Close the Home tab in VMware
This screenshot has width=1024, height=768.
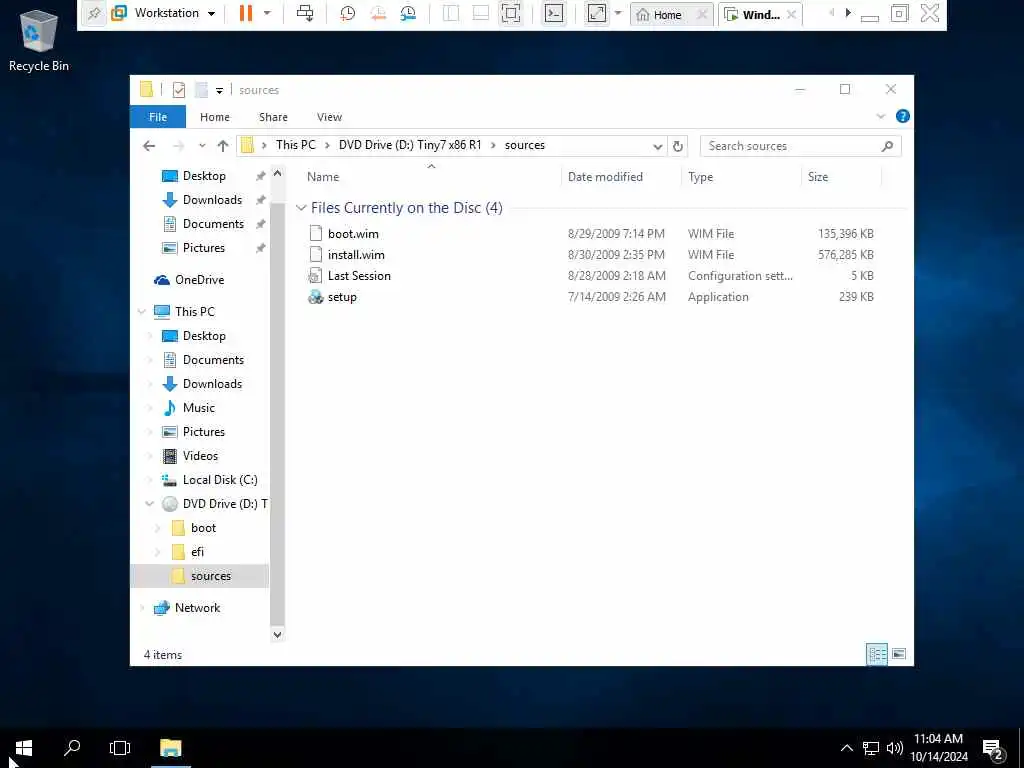point(702,14)
